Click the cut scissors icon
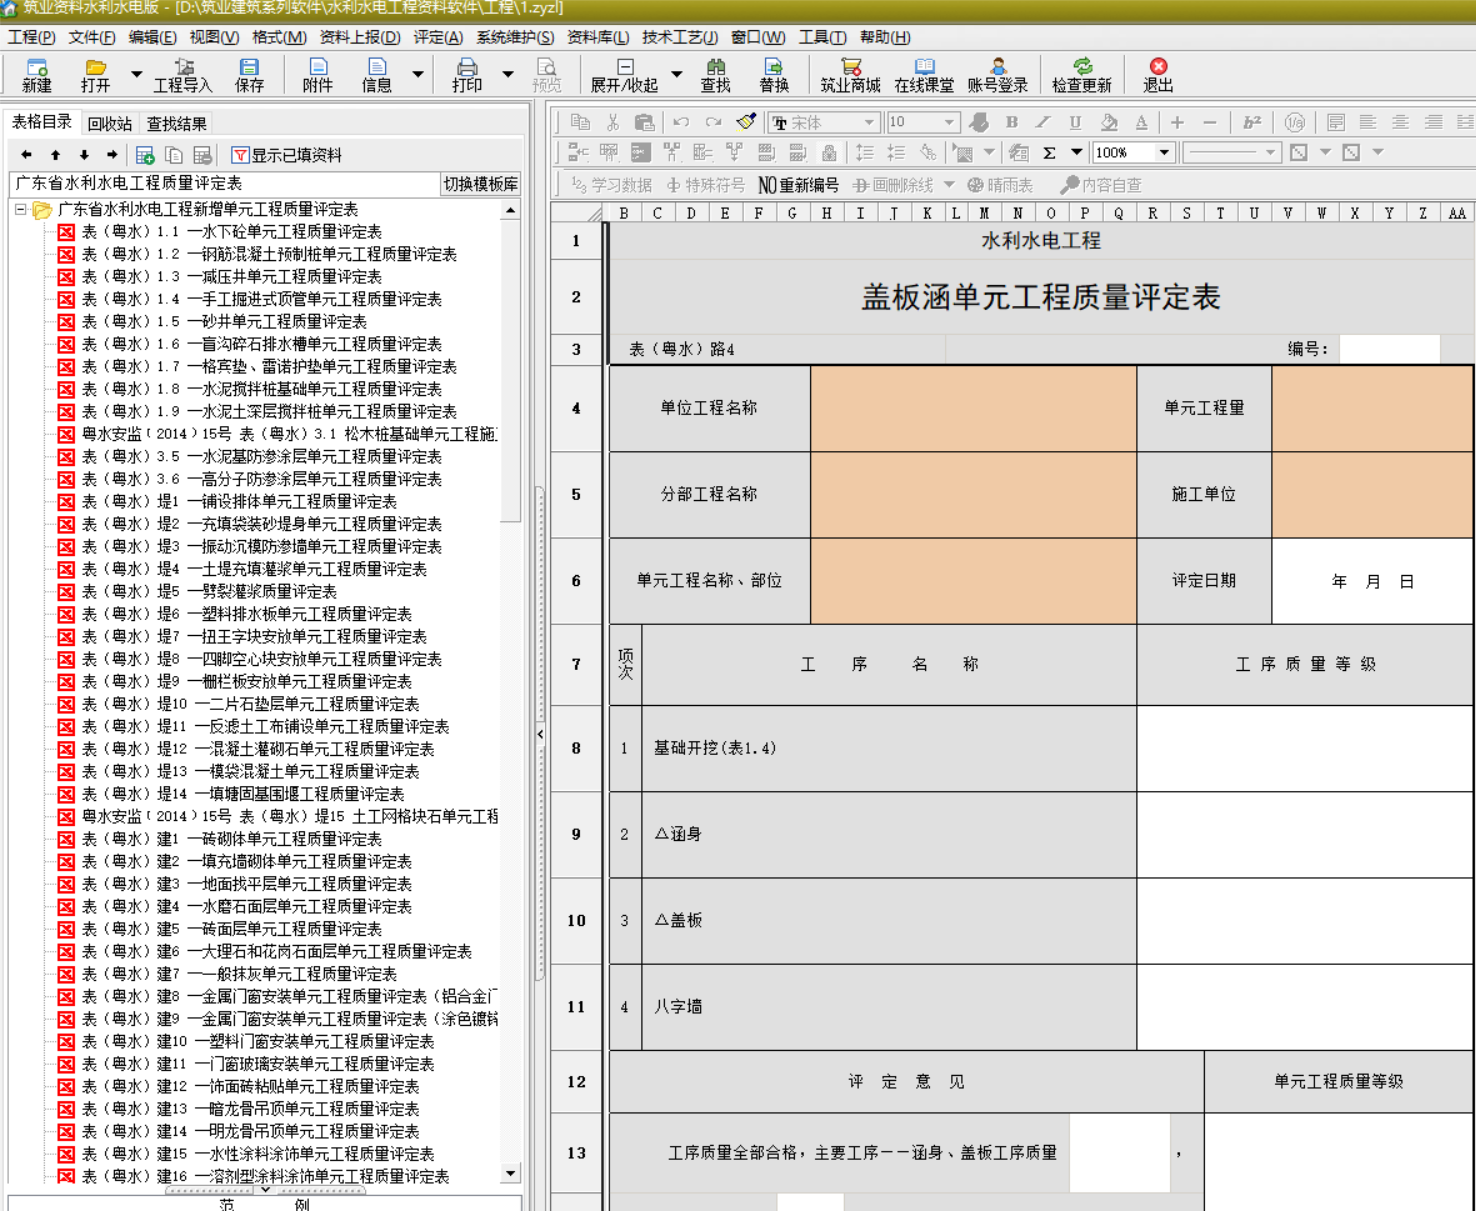Screen dimensions: 1476x1211 (613, 122)
